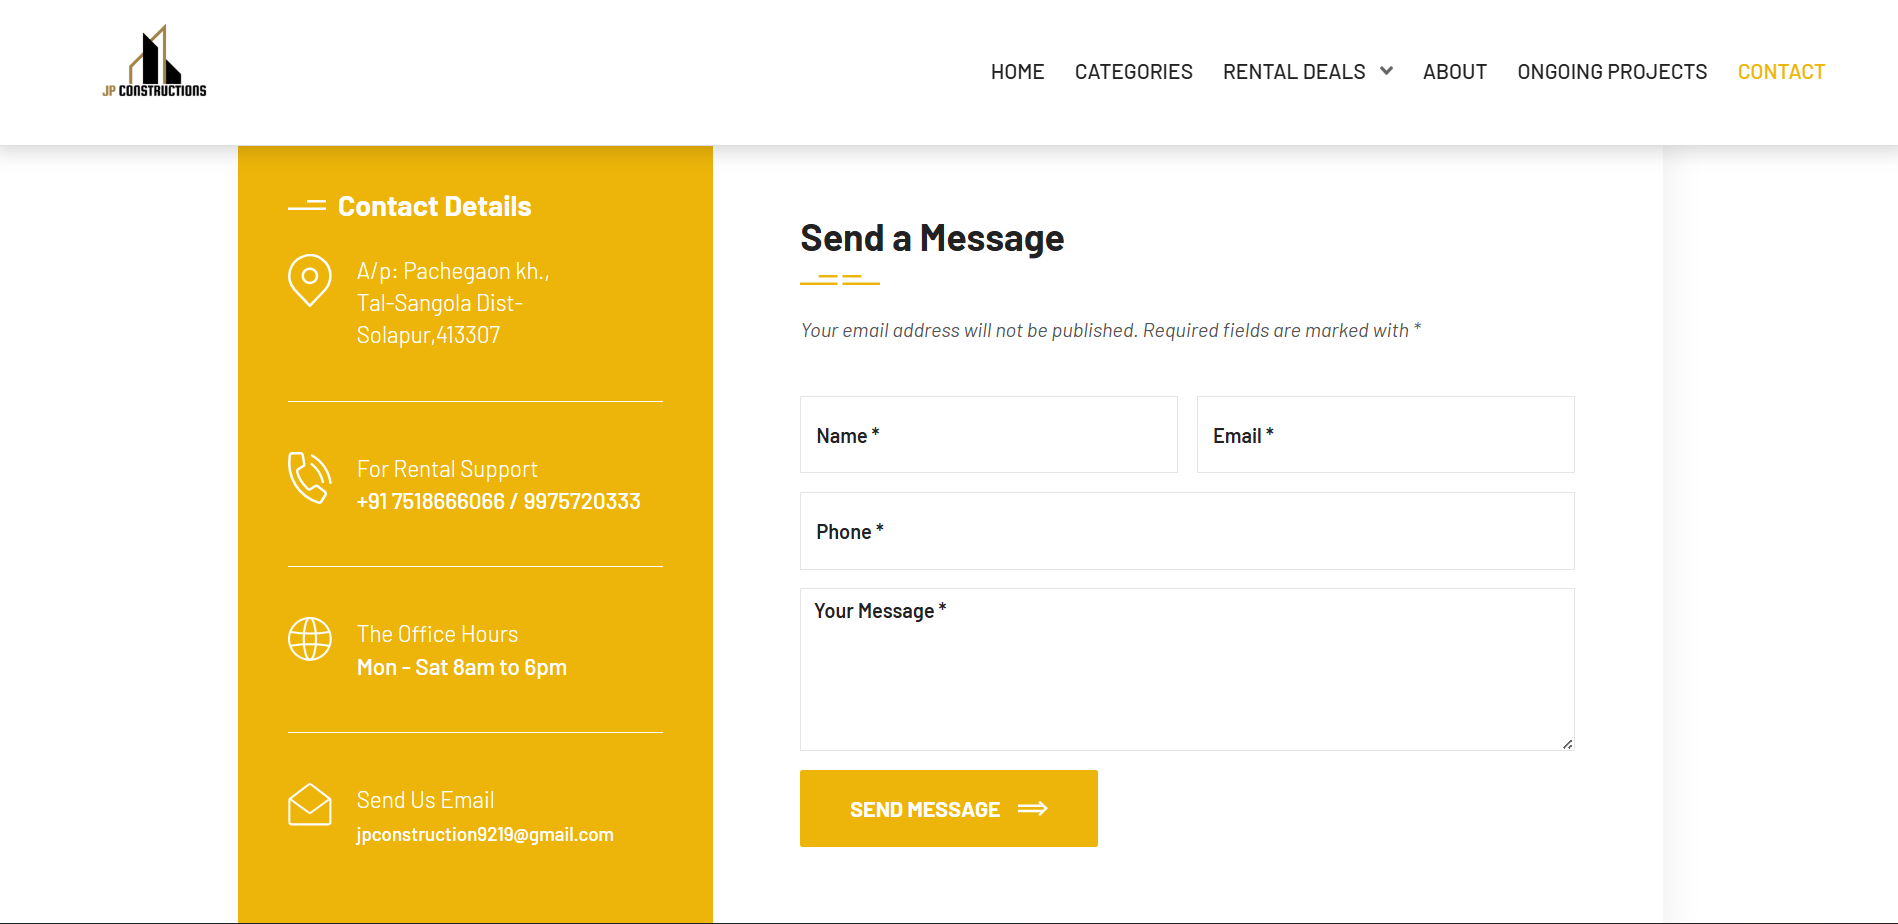Open the Home menu item

(x=1017, y=72)
